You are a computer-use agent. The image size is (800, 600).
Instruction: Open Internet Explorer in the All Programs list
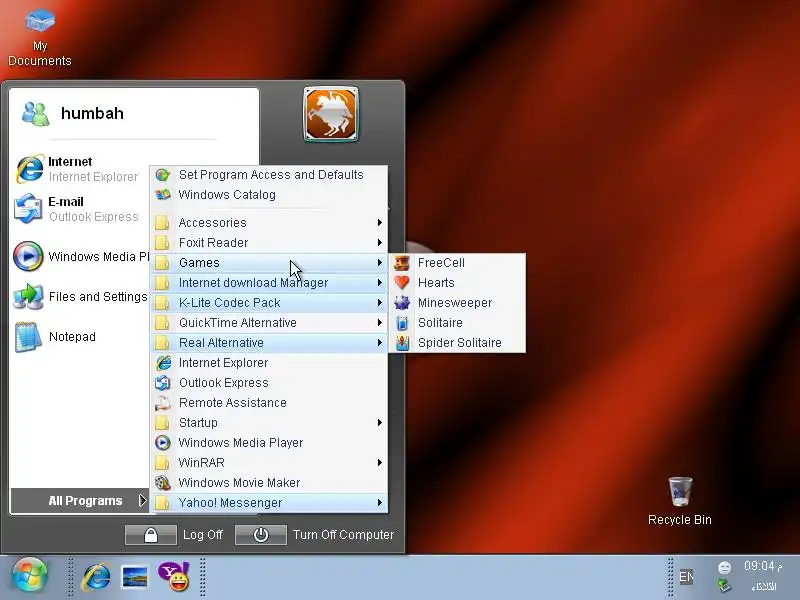pos(269,363)
